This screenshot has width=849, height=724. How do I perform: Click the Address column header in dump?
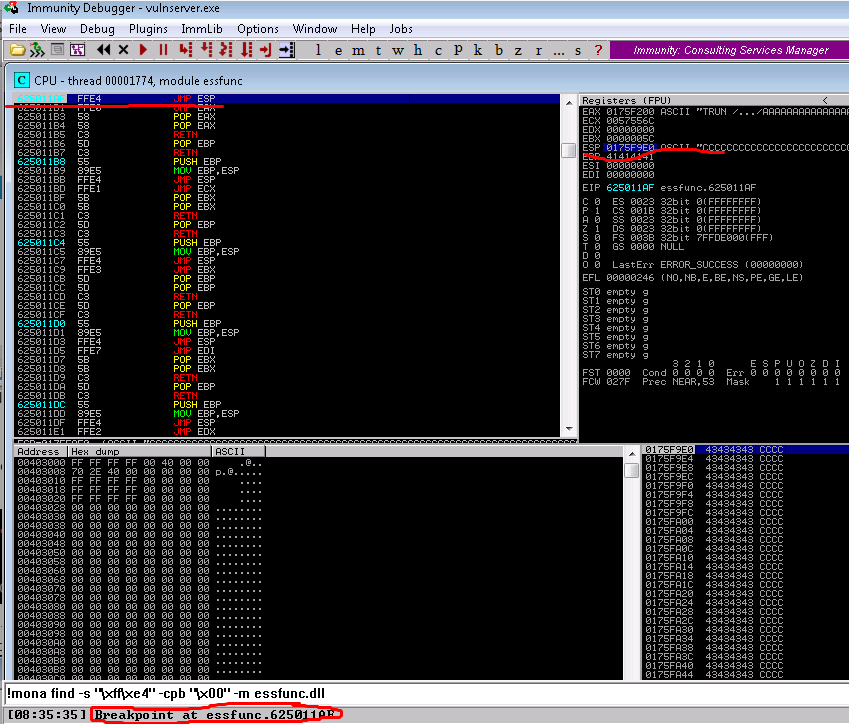tap(41, 452)
